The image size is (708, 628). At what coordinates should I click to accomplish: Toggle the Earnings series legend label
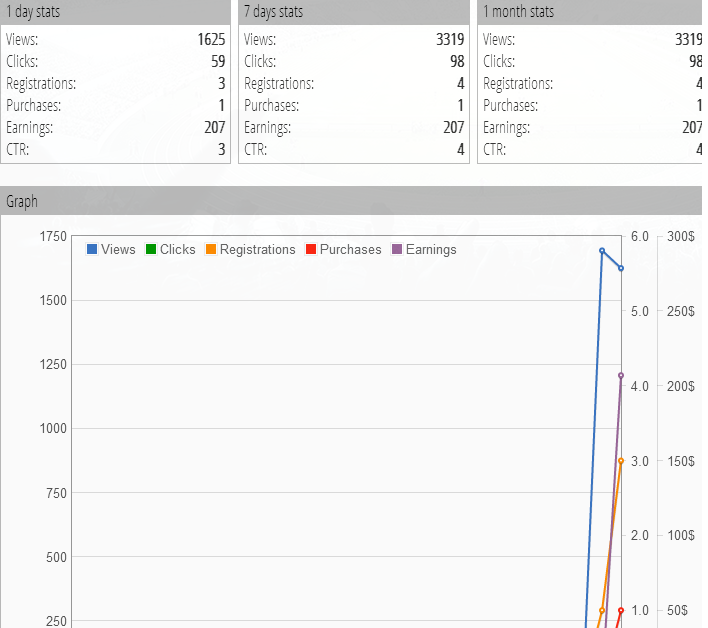click(x=431, y=250)
